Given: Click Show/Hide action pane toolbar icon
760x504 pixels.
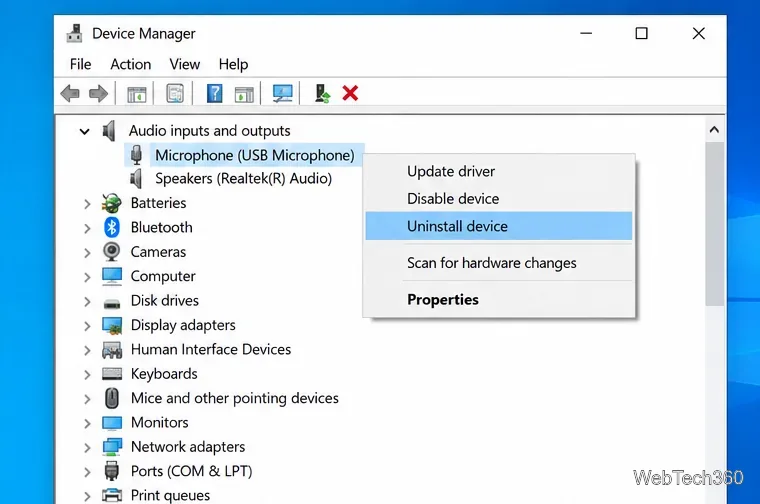Looking at the screenshot, I should point(244,94).
